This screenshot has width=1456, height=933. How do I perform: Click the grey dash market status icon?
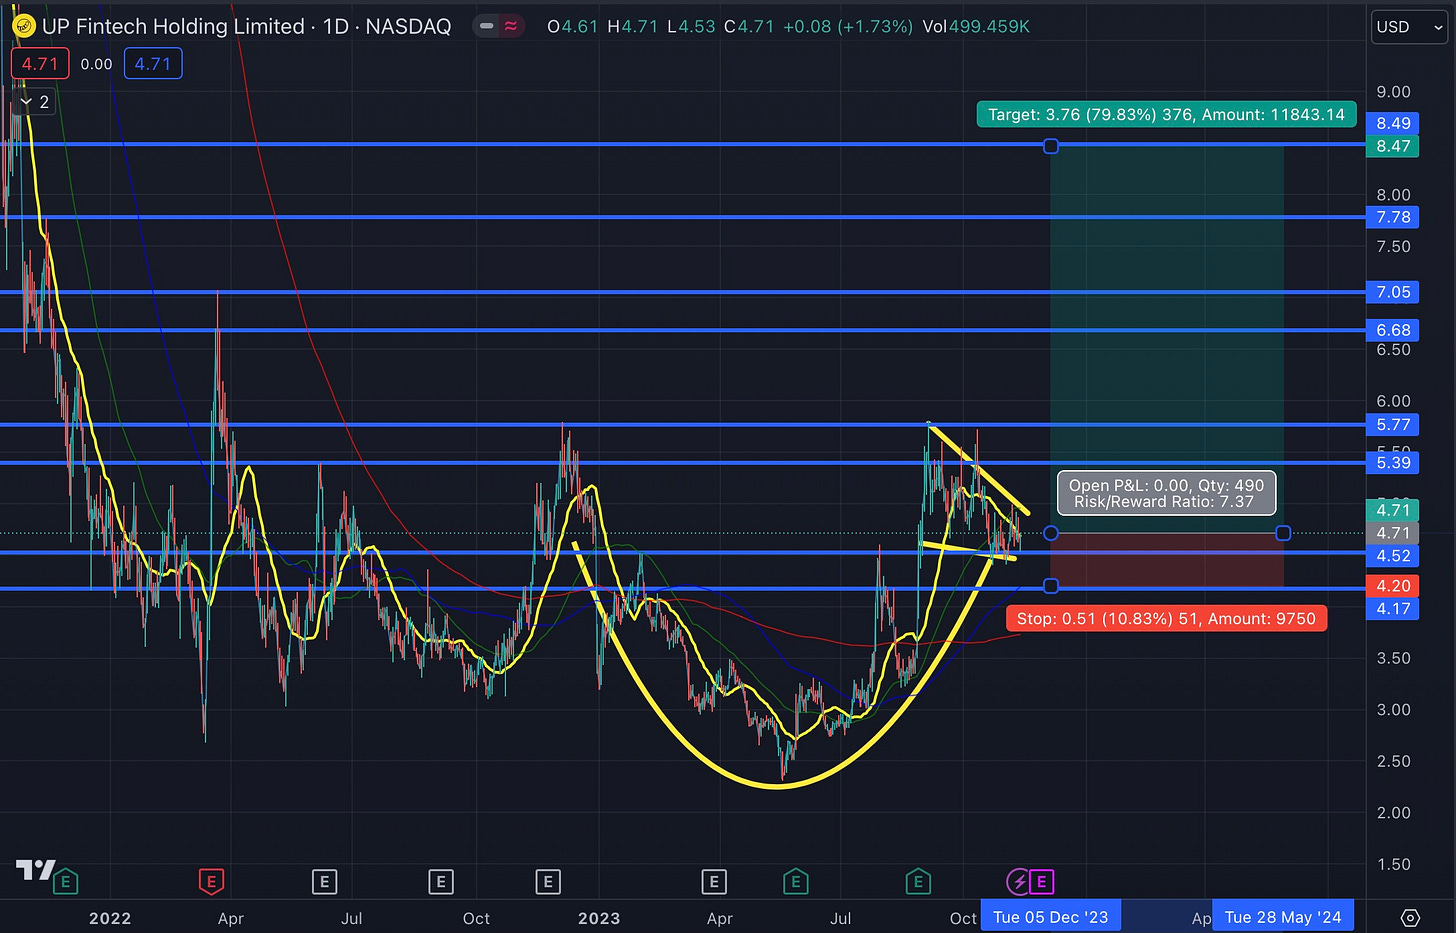pos(487,27)
